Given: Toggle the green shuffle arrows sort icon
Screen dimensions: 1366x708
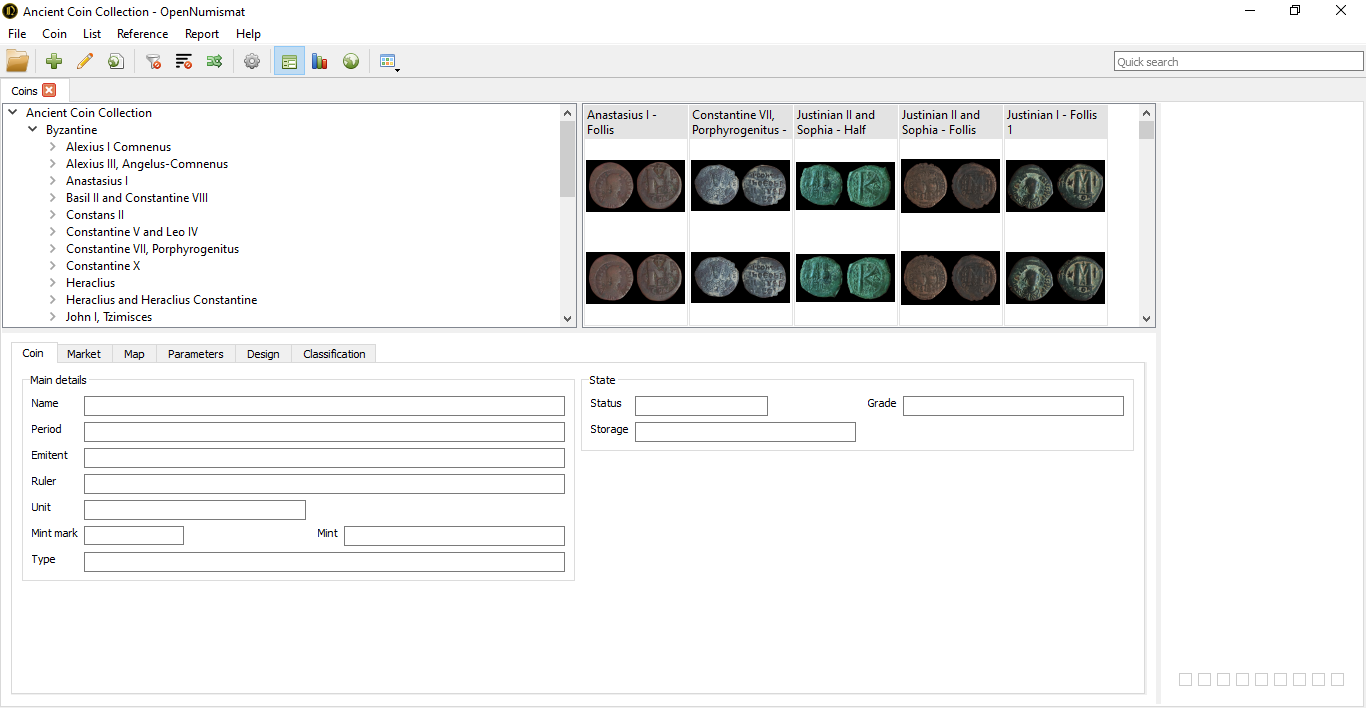Looking at the screenshot, I should [214, 61].
